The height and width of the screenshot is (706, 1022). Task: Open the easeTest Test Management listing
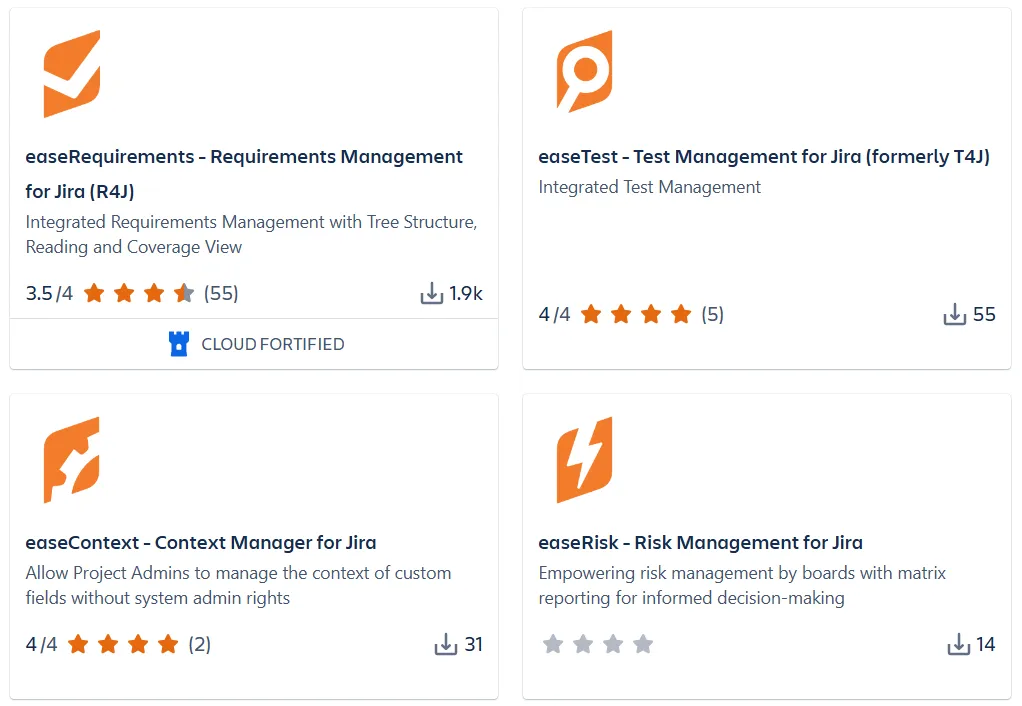(x=764, y=157)
